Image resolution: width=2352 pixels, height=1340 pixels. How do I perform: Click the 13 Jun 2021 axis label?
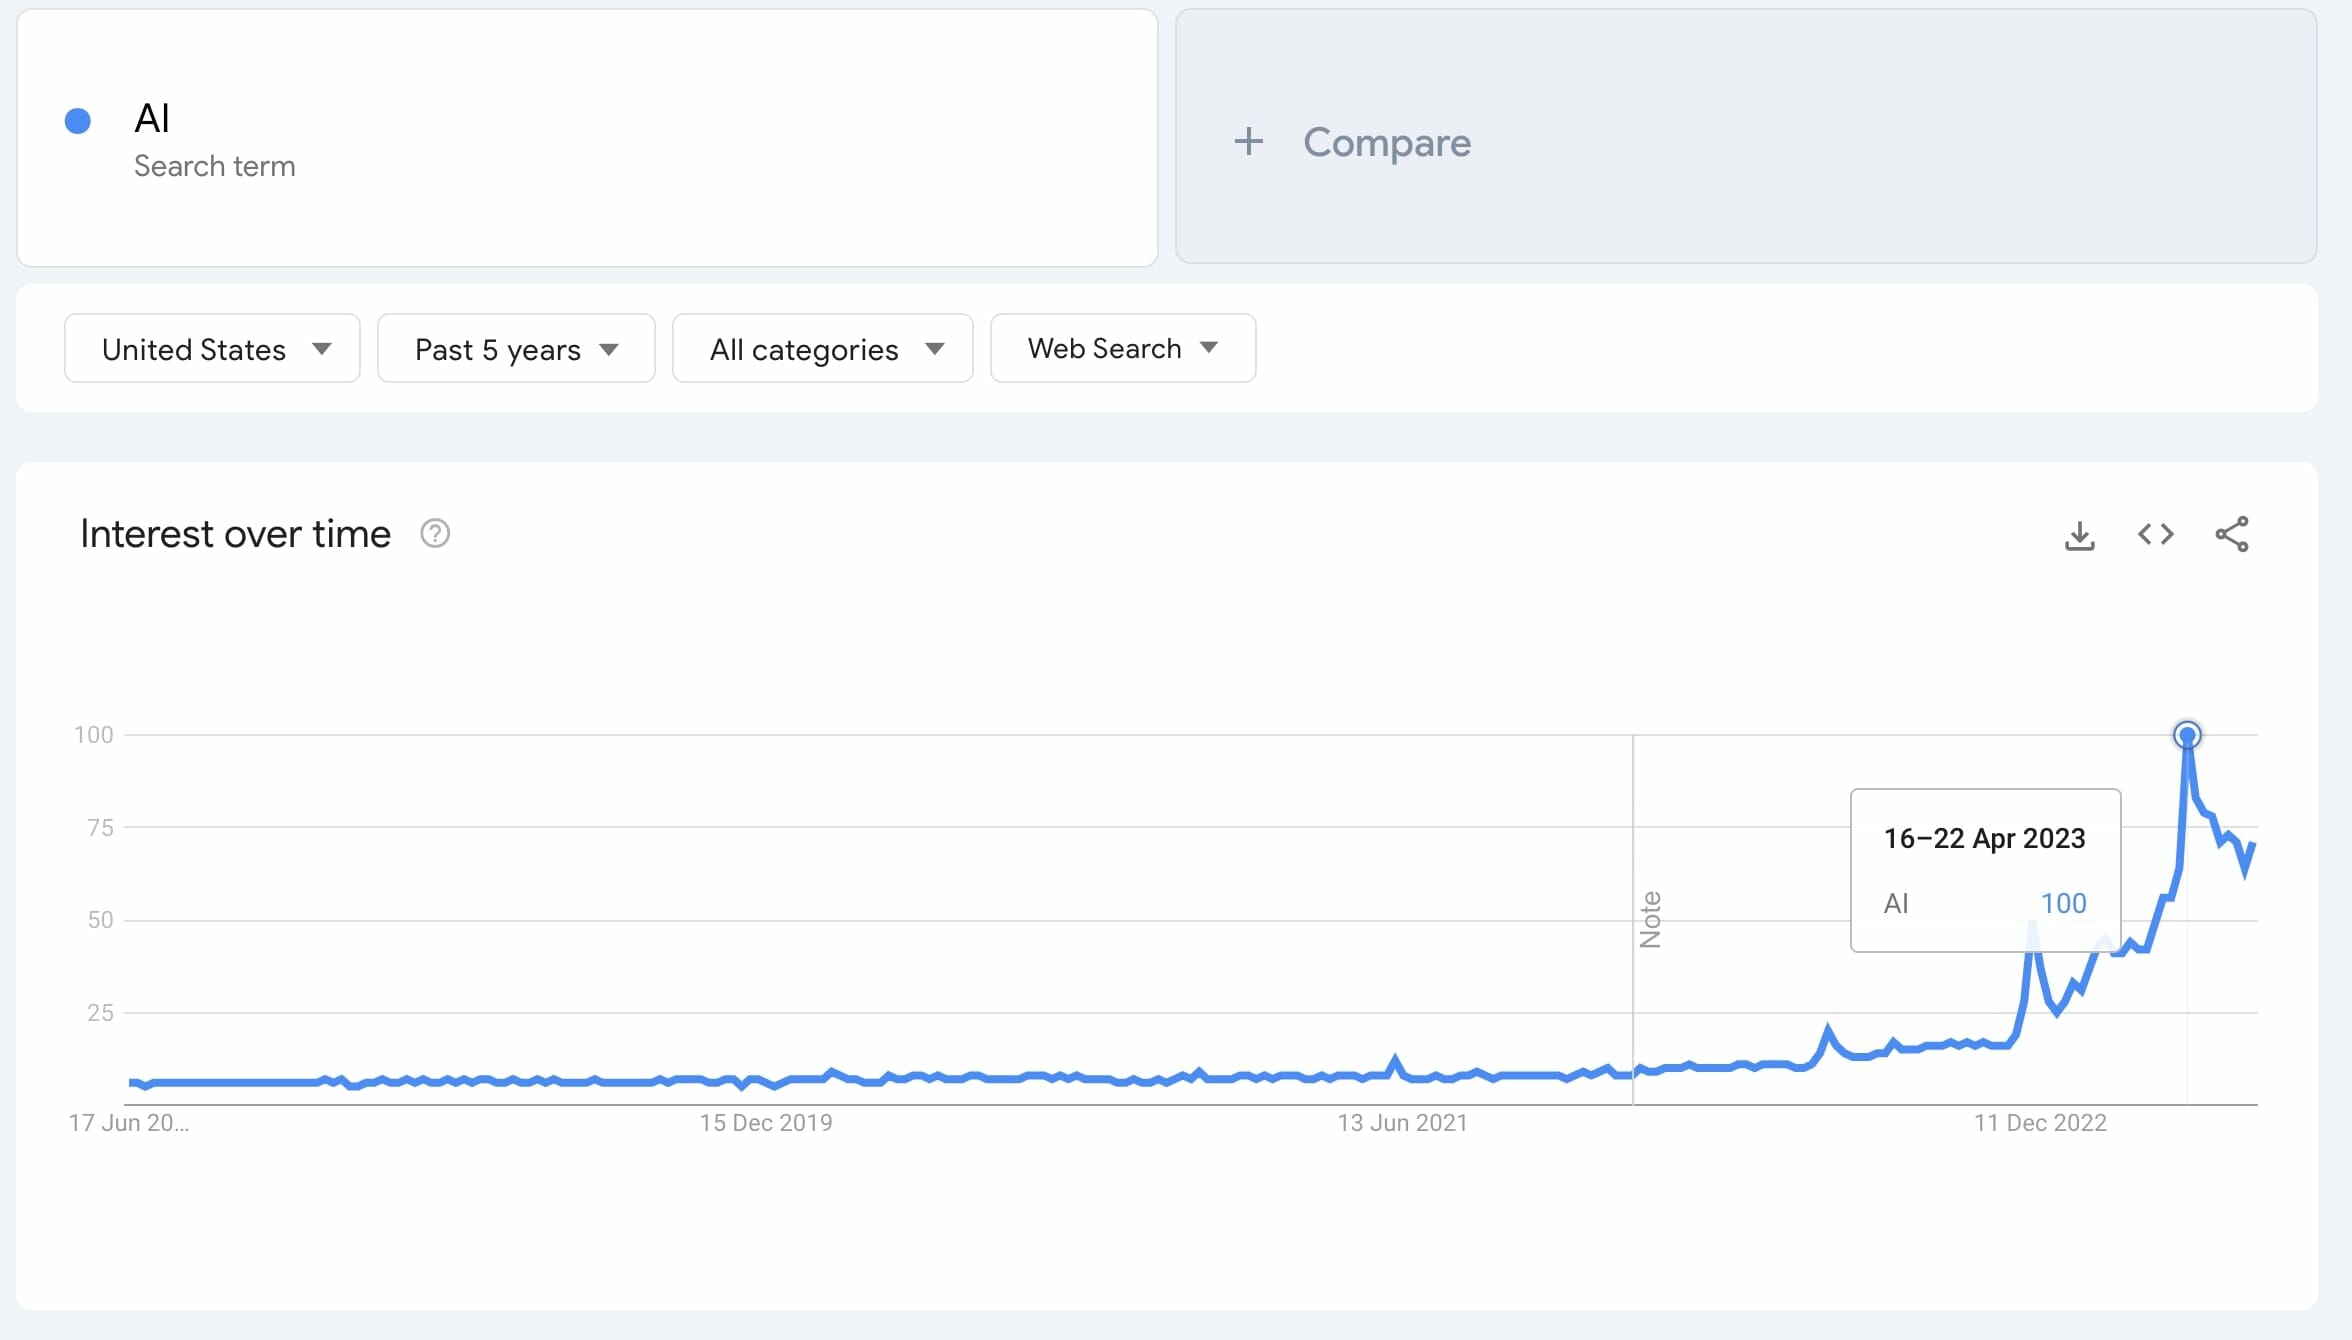(1402, 1123)
